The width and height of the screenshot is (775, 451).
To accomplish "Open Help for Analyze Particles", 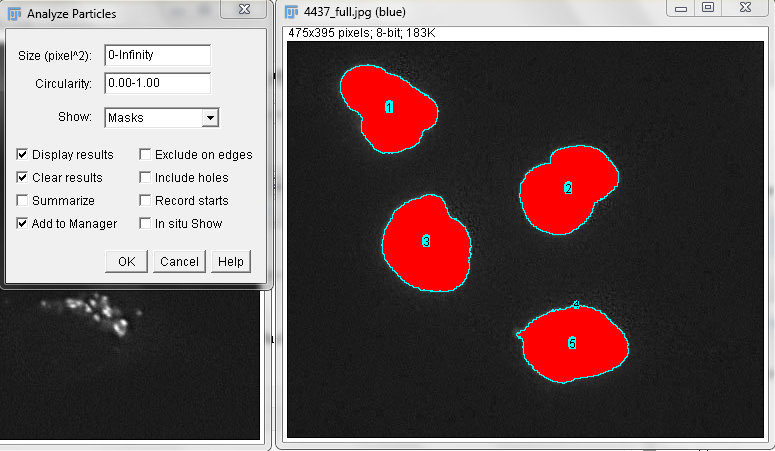I will tap(231, 261).
